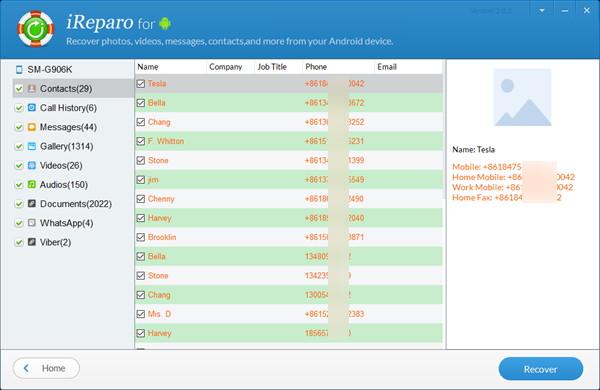Uncheck the Brooklin contact row checkbox
The width and height of the screenshot is (600, 390).
tap(141, 237)
